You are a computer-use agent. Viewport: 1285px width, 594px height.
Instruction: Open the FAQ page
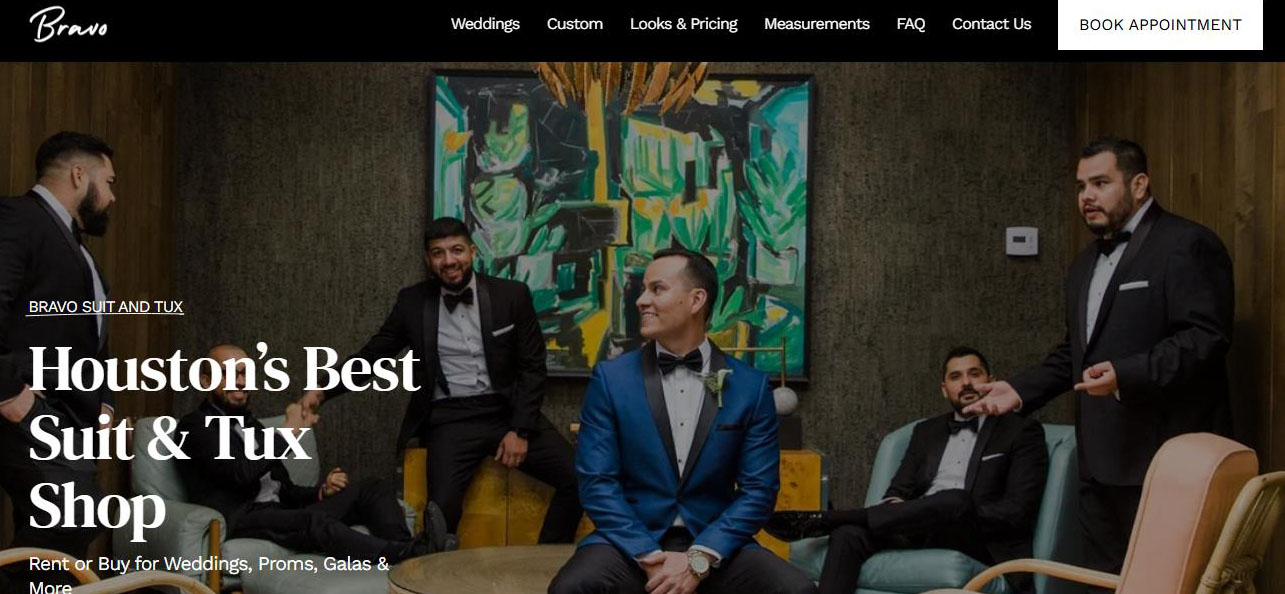(x=911, y=24)
